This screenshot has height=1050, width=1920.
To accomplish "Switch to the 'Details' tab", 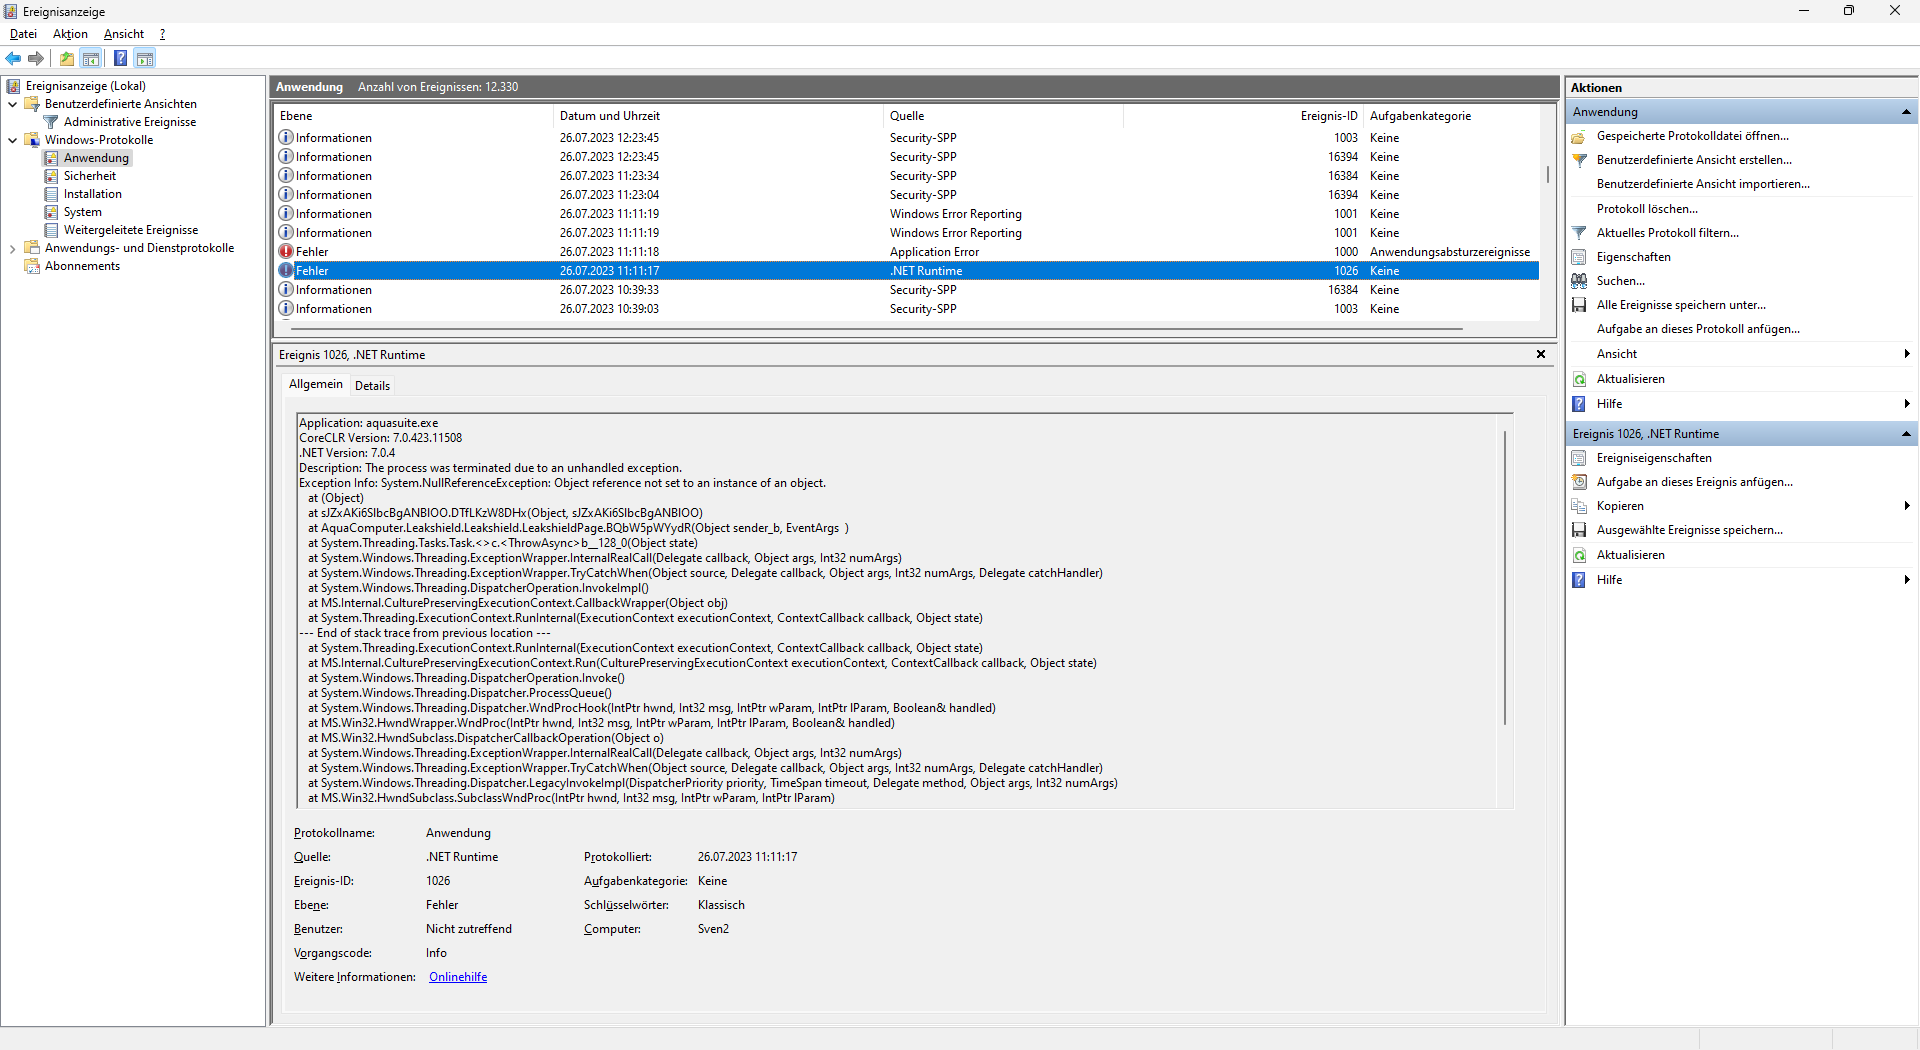I will pos(372,386).
